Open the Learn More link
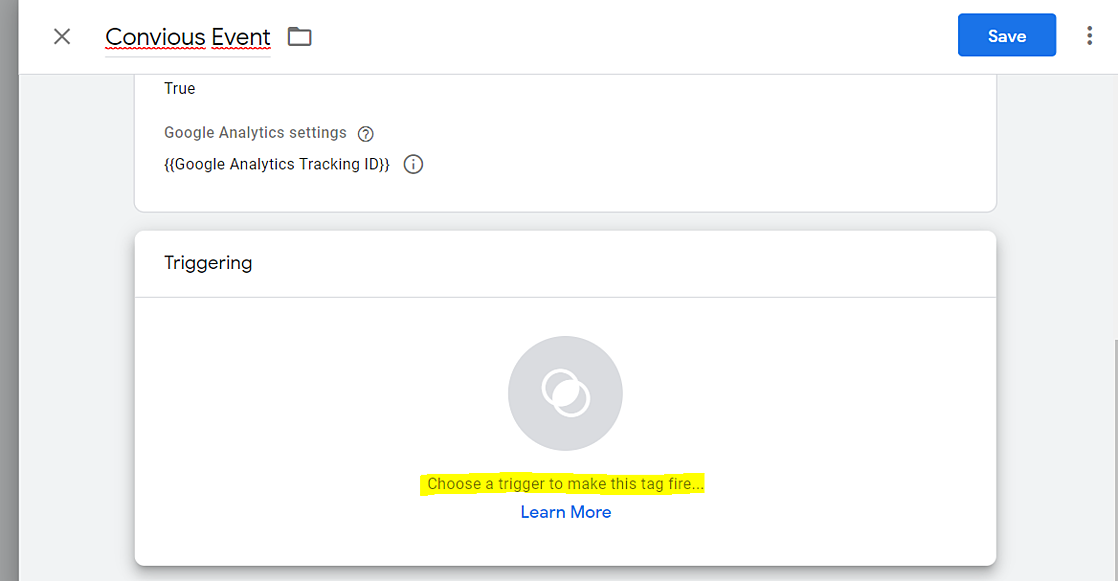Viewport: 1118px width, 581px height. coord(565,512)
